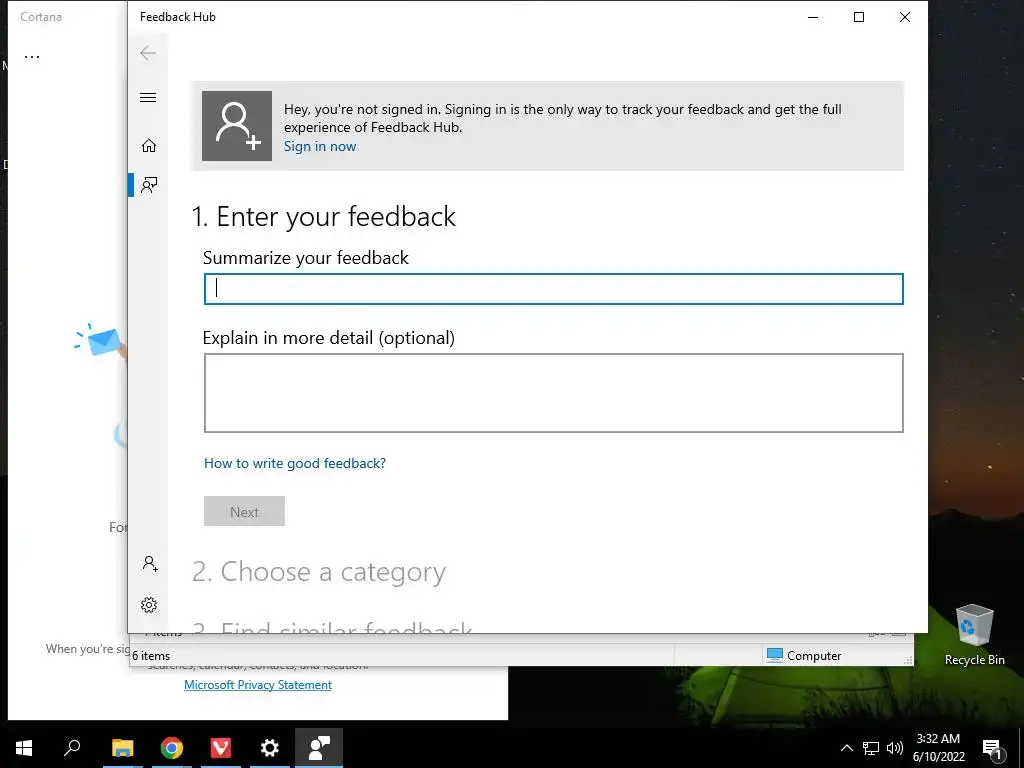Click the Explain in more detail box
Image resolution: width=1024 pixels, height=768 pixels.
pyautogui.click(x=554, y=392)
